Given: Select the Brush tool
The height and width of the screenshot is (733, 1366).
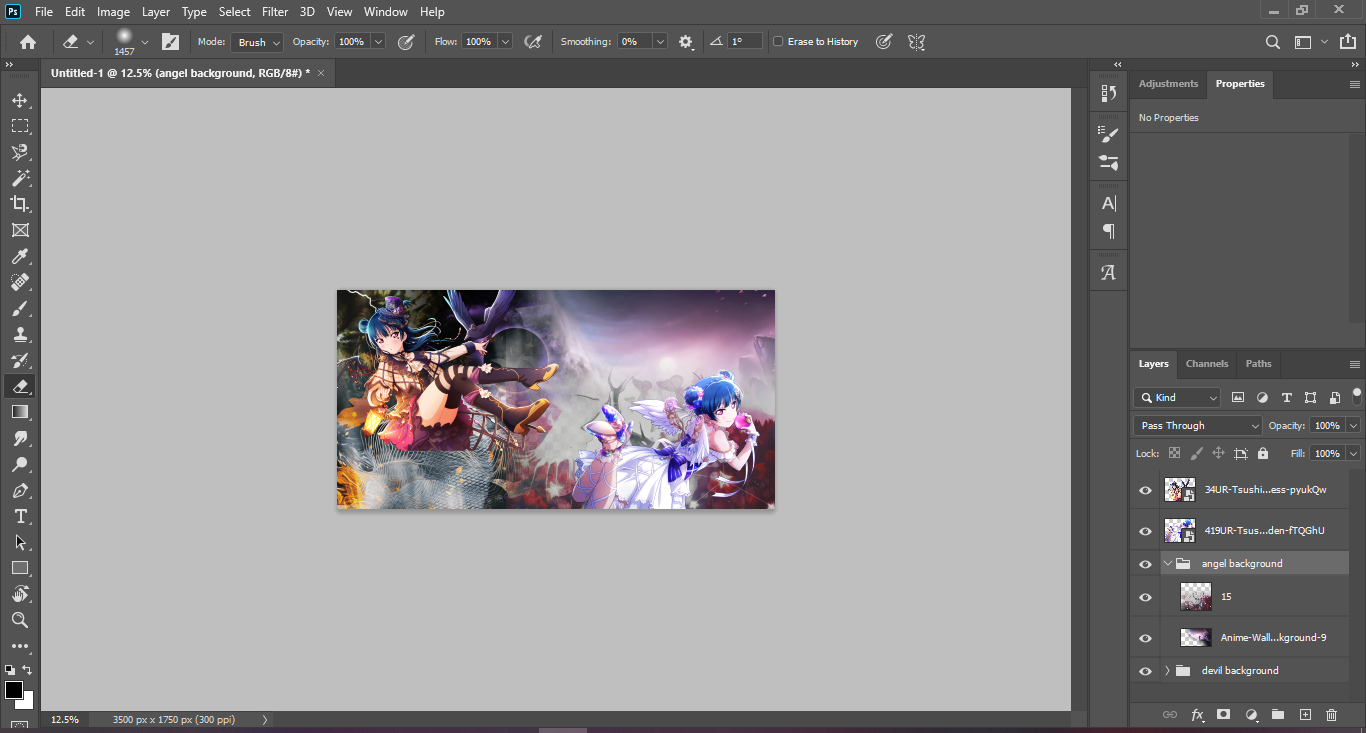Looking at the screenshot, I should coord(19,308).
